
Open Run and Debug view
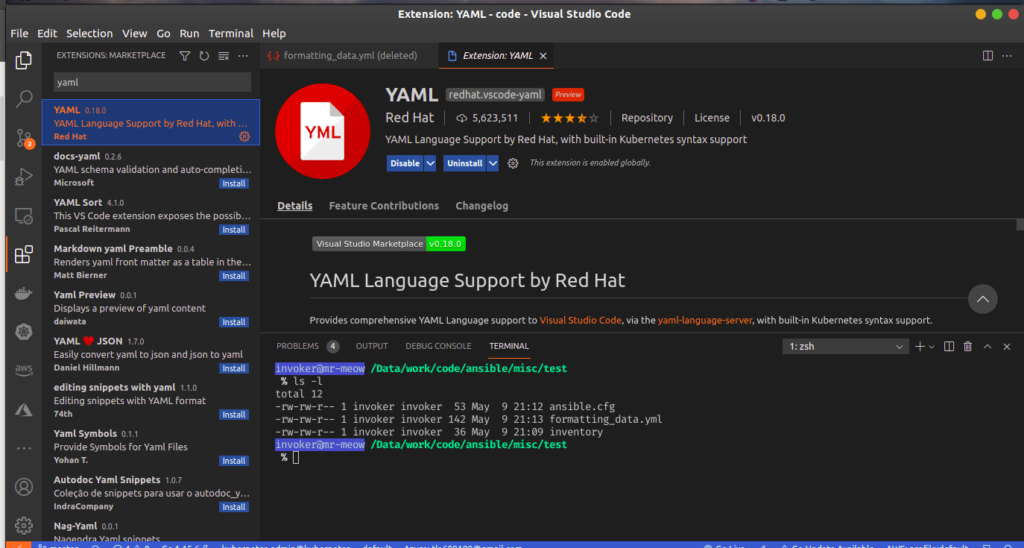(x=24, y=176)
